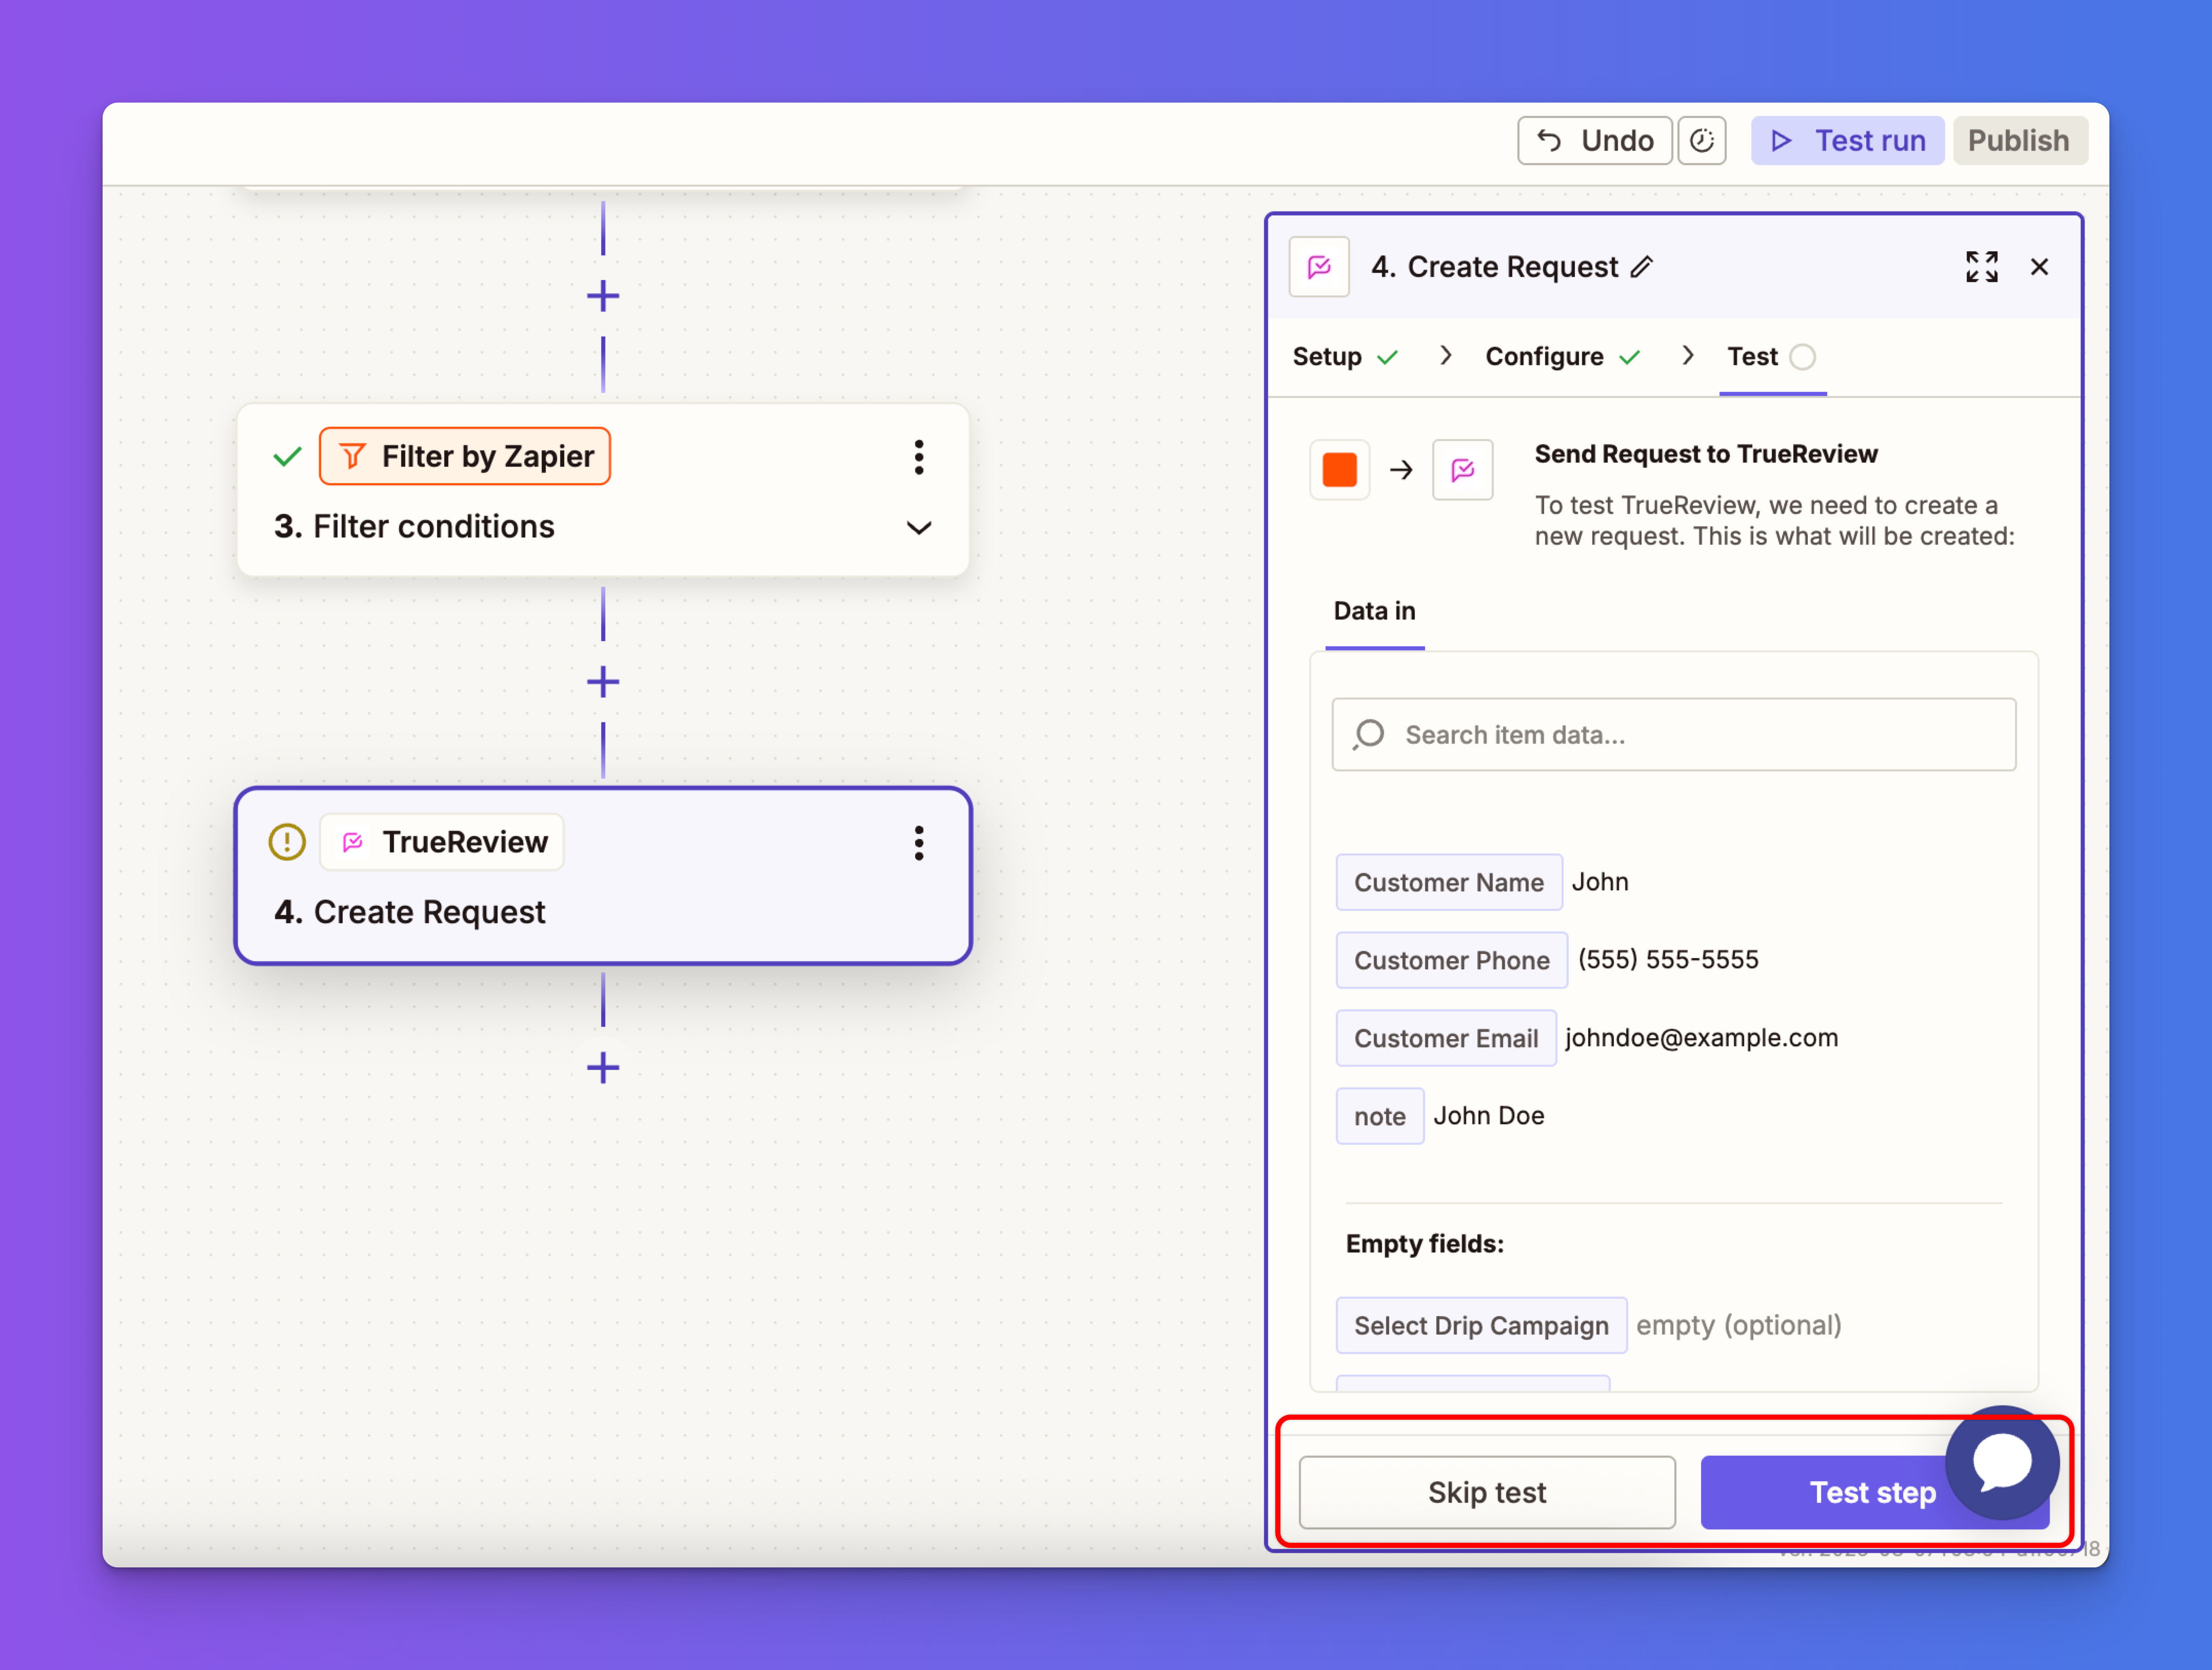Add a step below Create Request
Screen dimensions: 2212x1670
coord(603,1068)
